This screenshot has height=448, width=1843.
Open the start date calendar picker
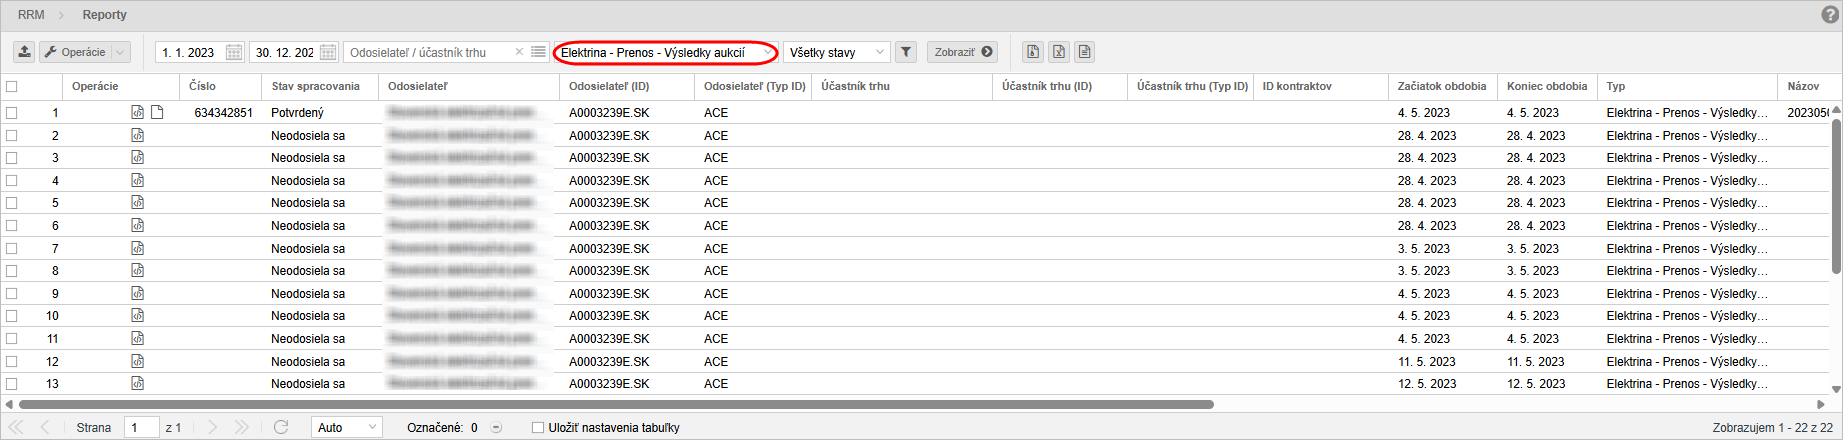click(234, 52)
